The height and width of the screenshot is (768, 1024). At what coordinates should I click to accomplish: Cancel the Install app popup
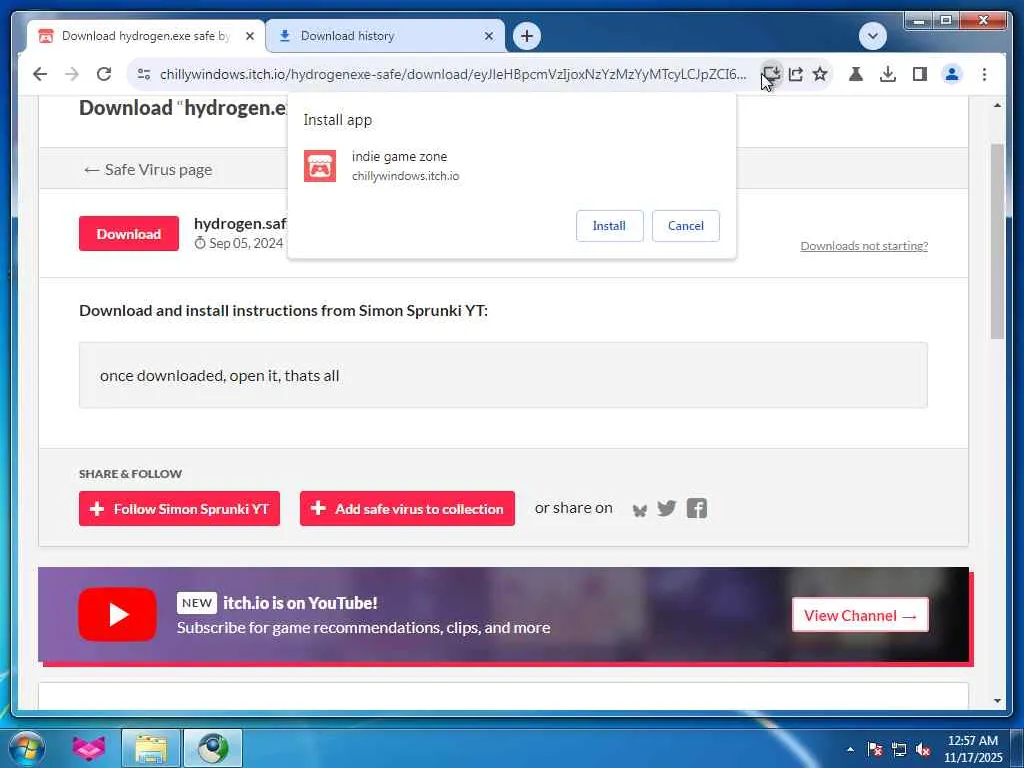click(686, 226)
